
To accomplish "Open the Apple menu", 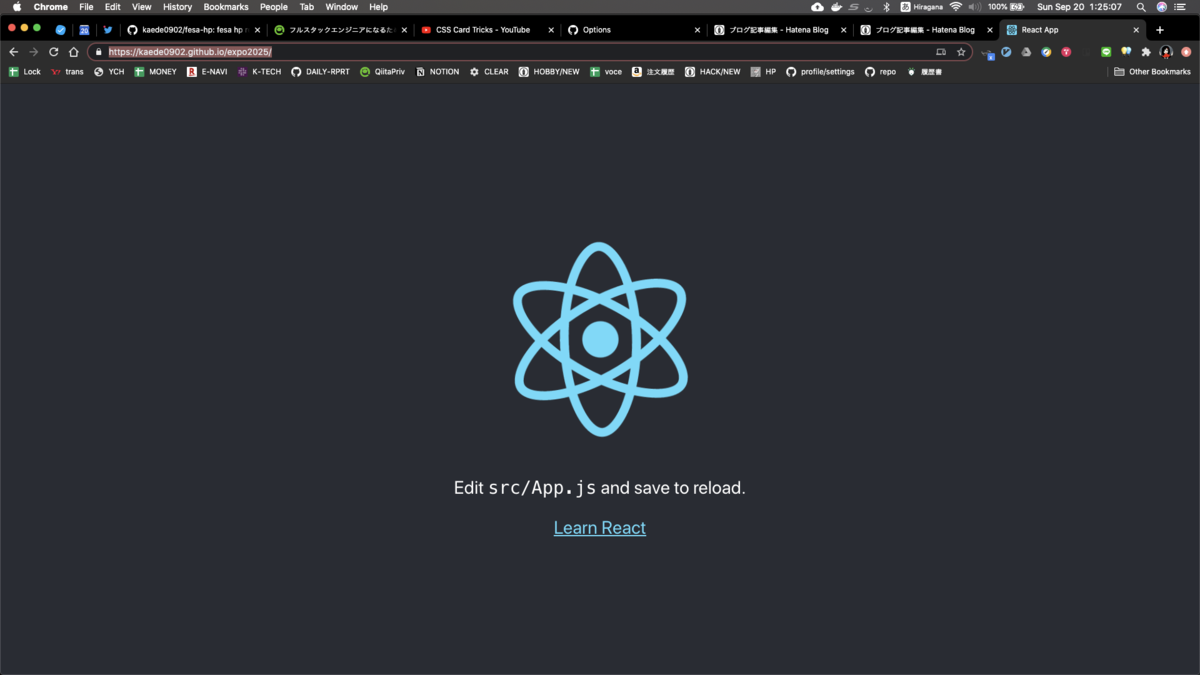I will [17, 7].
